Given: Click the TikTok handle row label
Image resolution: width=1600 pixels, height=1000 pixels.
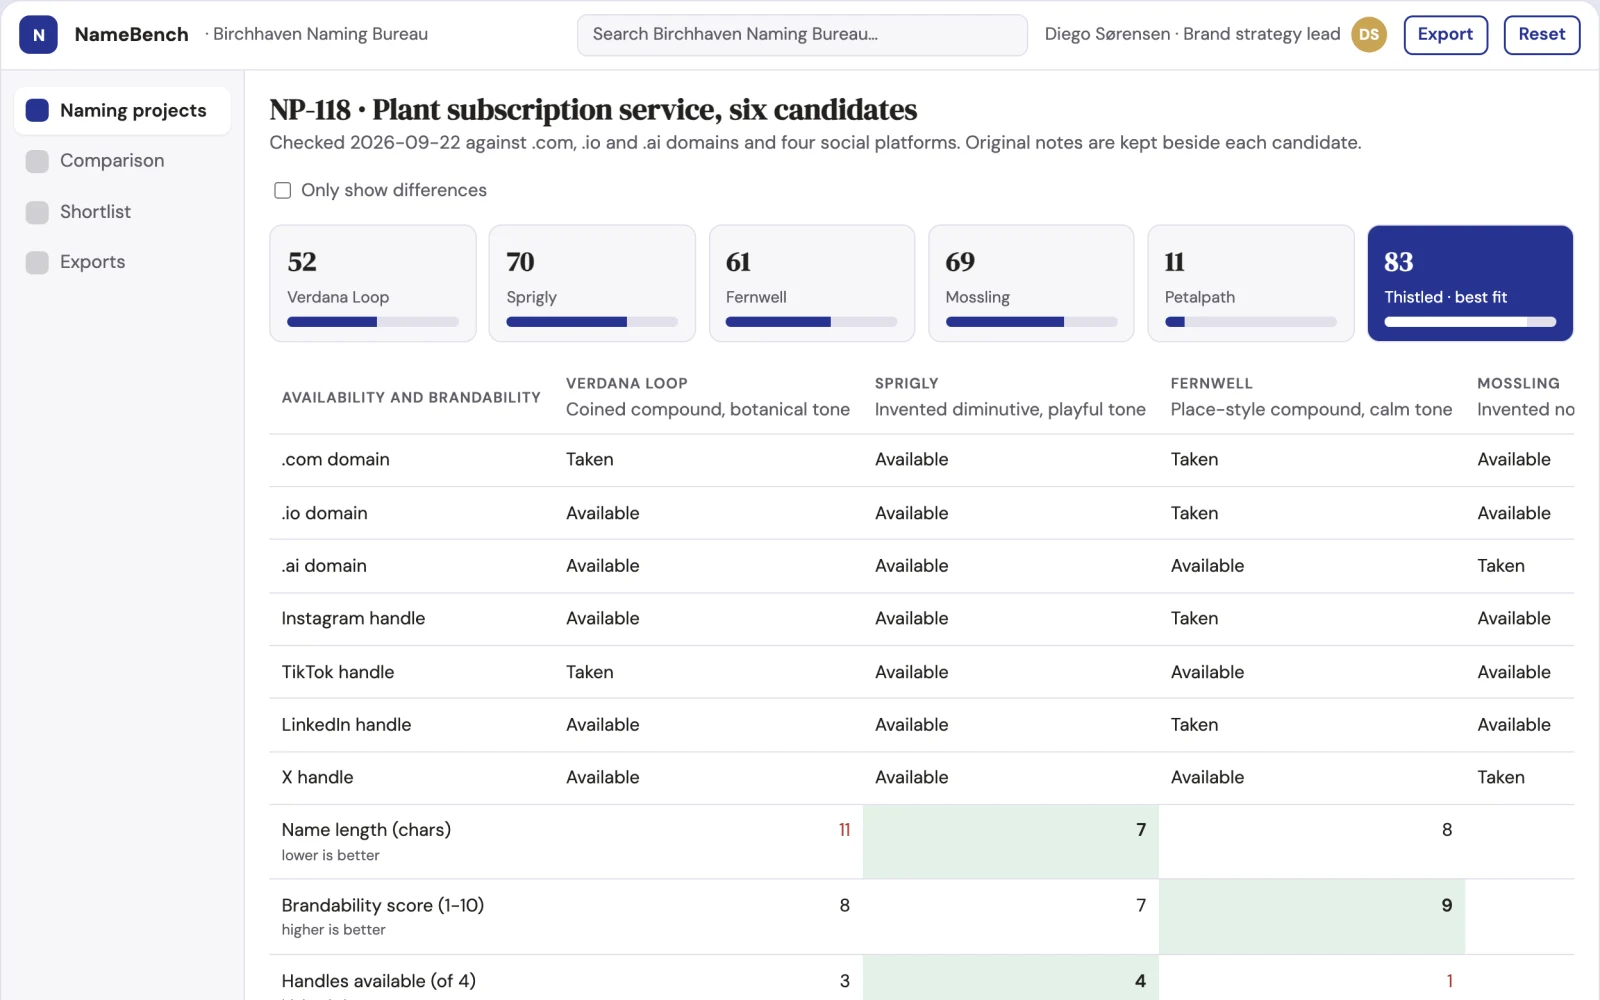Looking at the screenshot, I should [x=338, y=672].
